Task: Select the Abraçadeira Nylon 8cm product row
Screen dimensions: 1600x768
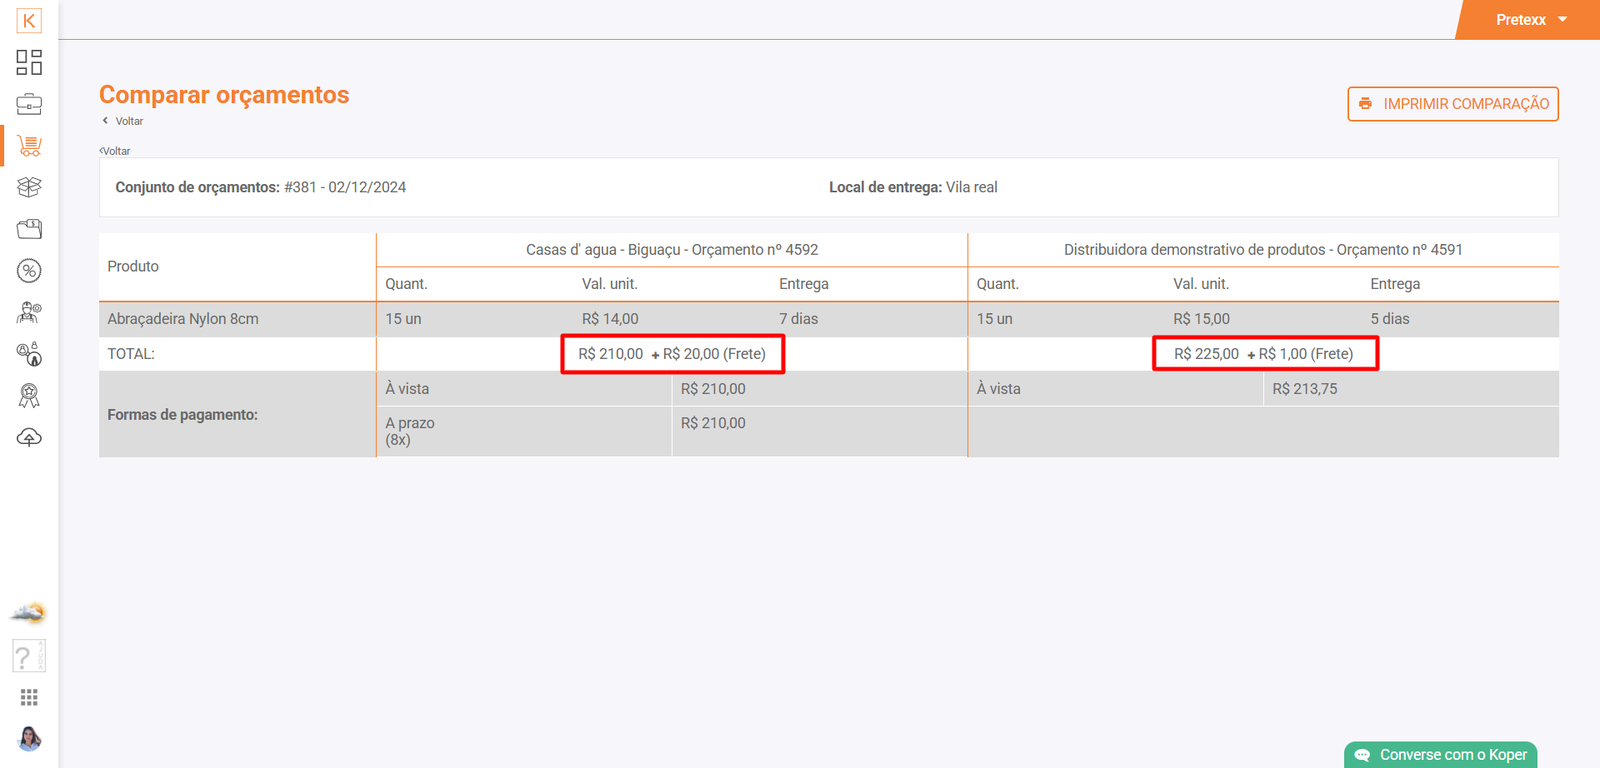Action: point(183,319)
